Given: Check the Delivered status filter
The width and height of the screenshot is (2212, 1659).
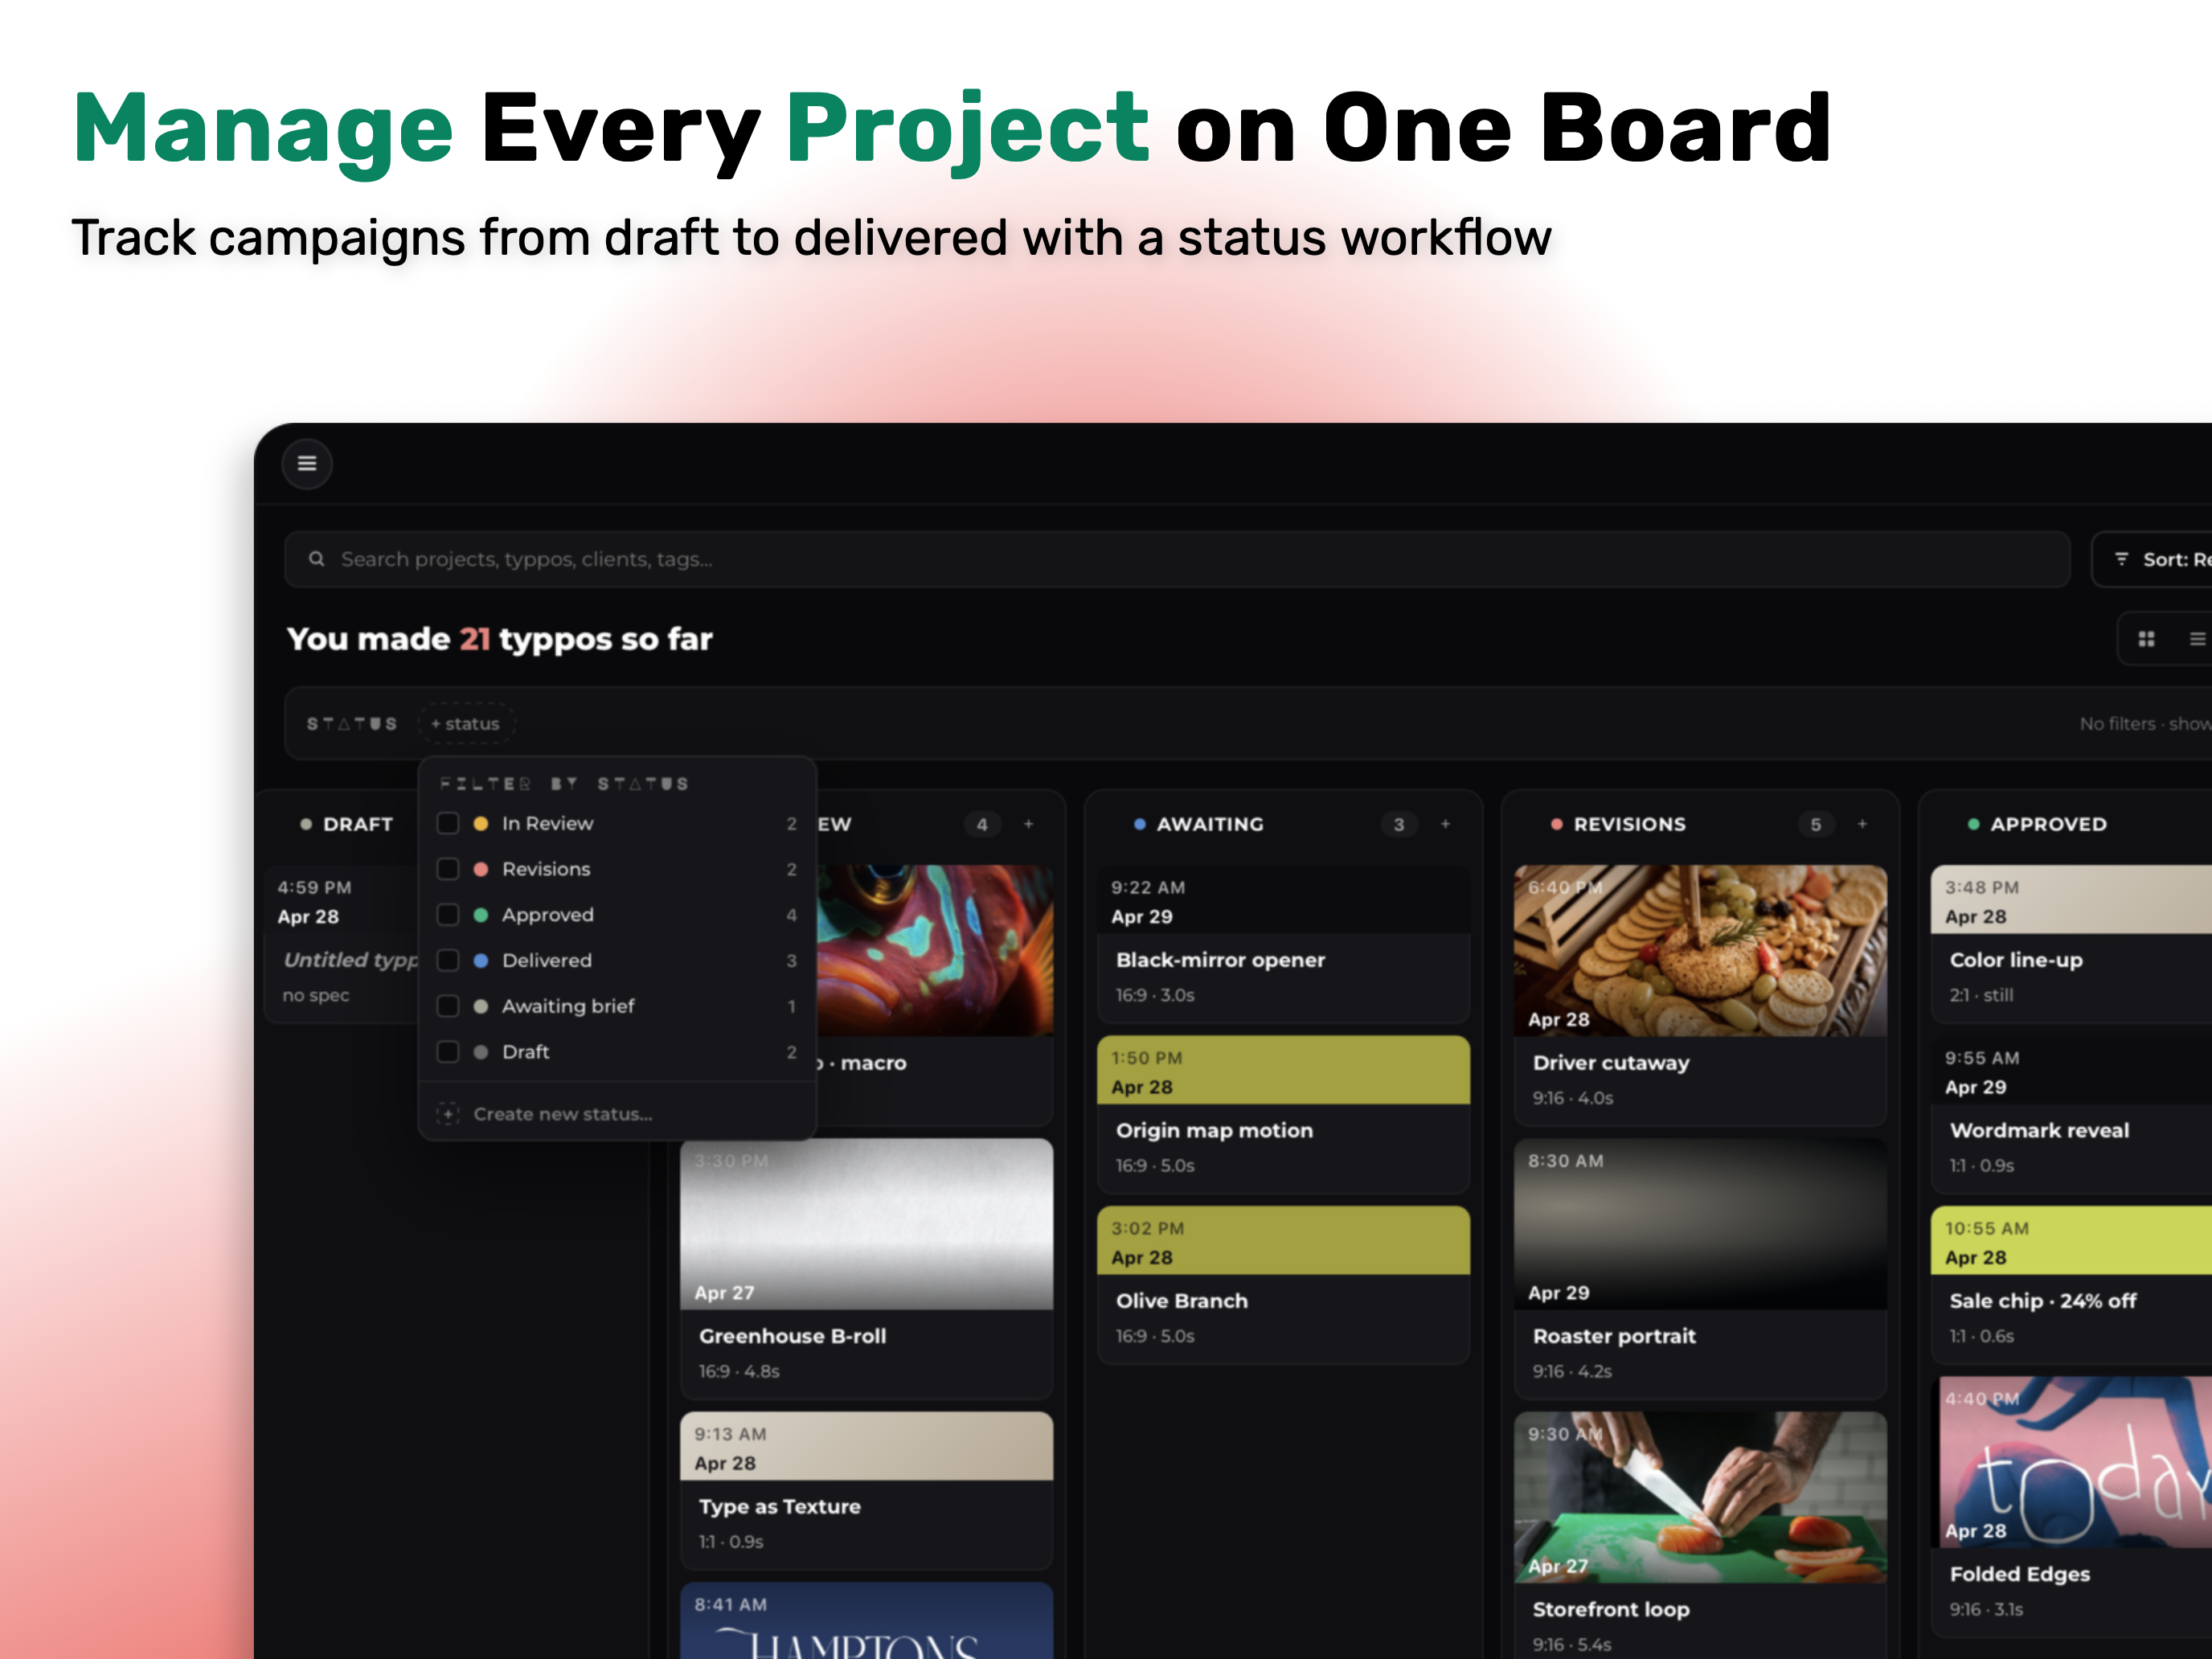Looking at the screenshot, I should point(448,960).
